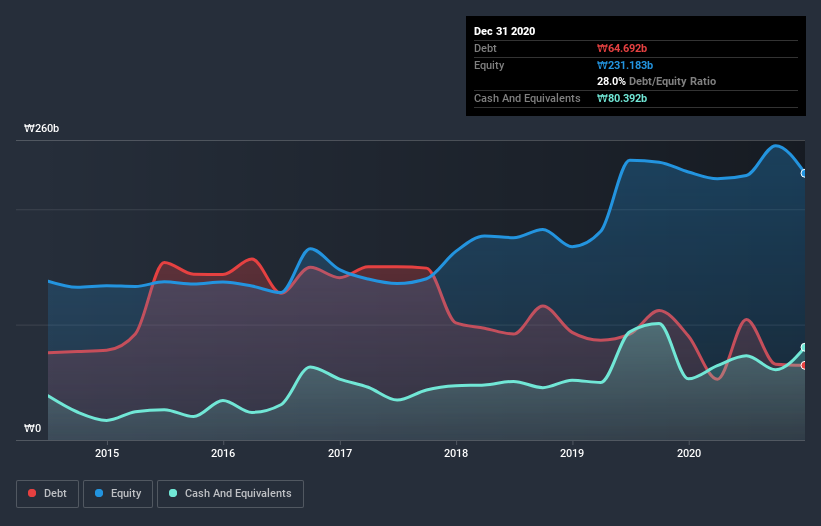The image size is (821, 526).
Task: Select the red Debt endpoint marker
Action: (804, 365)
